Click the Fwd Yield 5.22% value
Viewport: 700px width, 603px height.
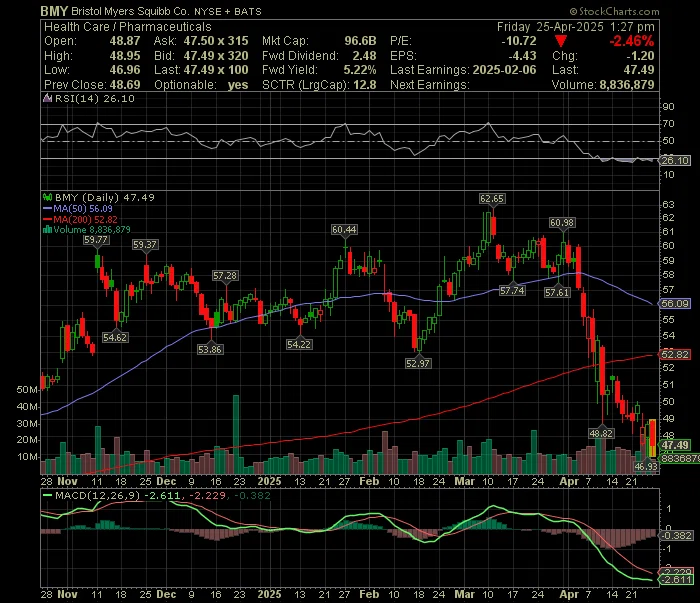tap(360, 70)
